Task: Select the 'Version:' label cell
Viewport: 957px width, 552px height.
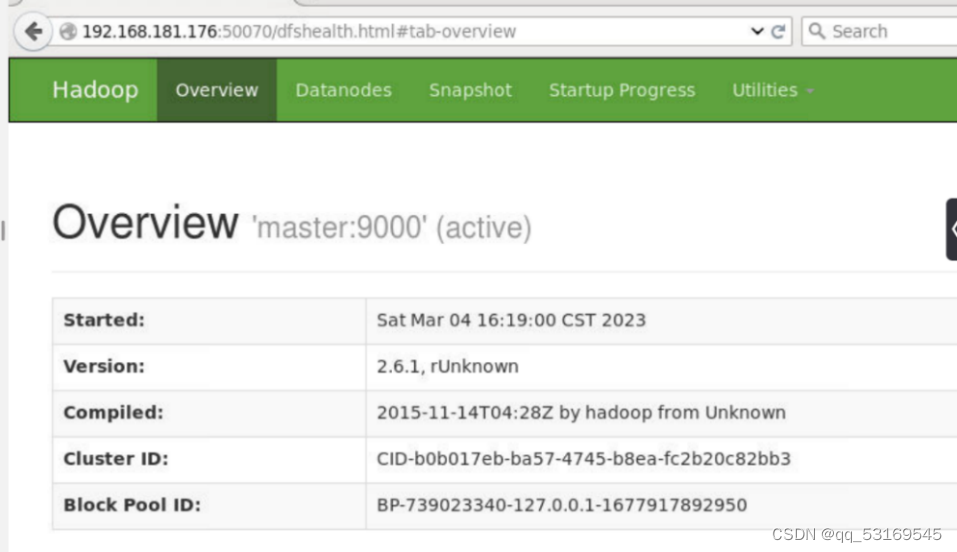Action: [x=209, y=367]
